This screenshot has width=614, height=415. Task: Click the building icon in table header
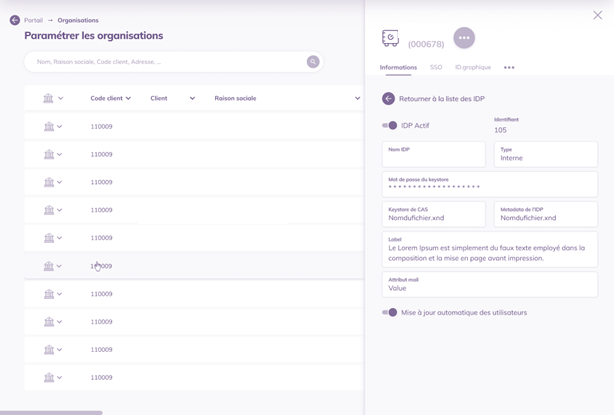(48, 99)
